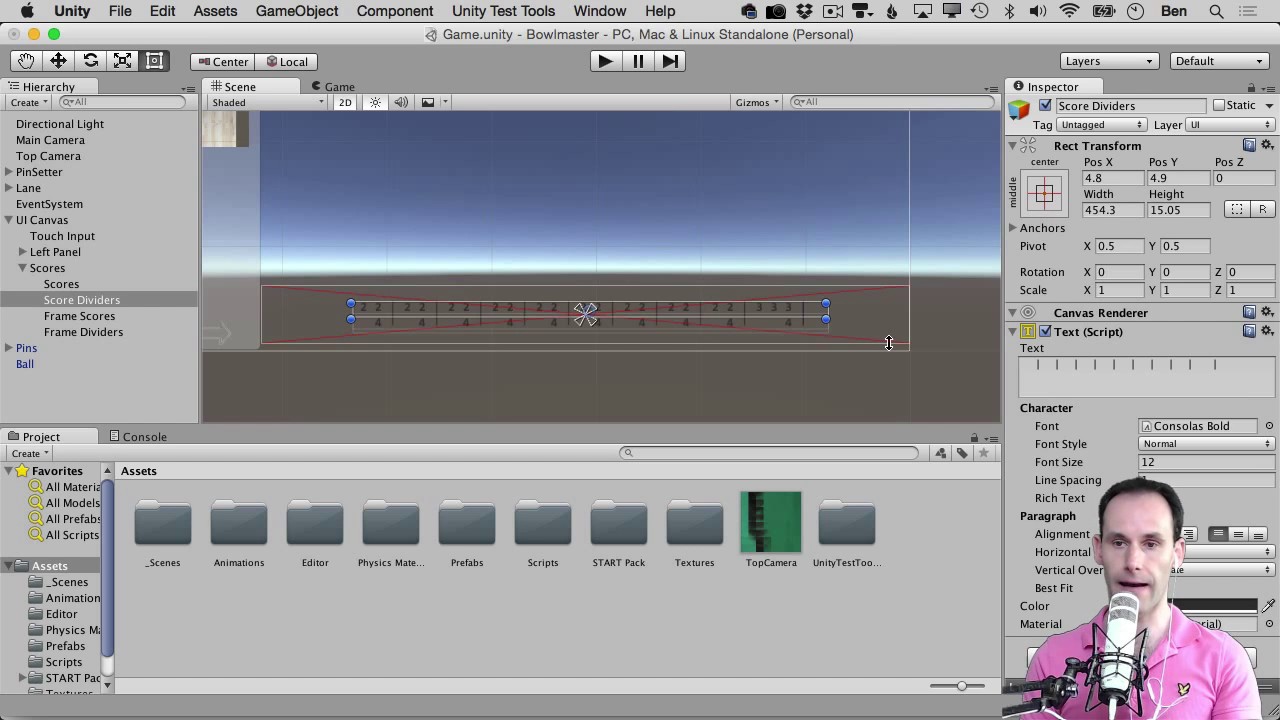The width and height of the screenshot is (1280, 720).
Task: Toggle scene lighting sun icon
Action: [375, 102]
